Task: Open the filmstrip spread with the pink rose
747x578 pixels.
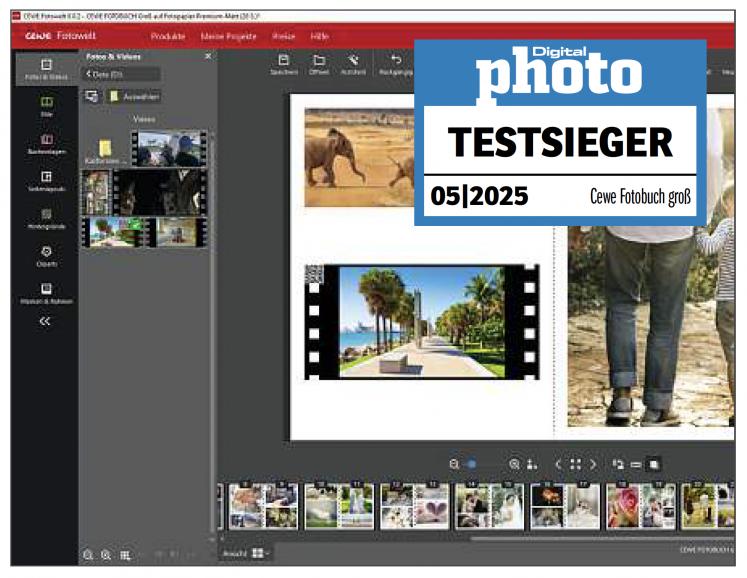Action: pyautogui.click(x=641, y=506)
